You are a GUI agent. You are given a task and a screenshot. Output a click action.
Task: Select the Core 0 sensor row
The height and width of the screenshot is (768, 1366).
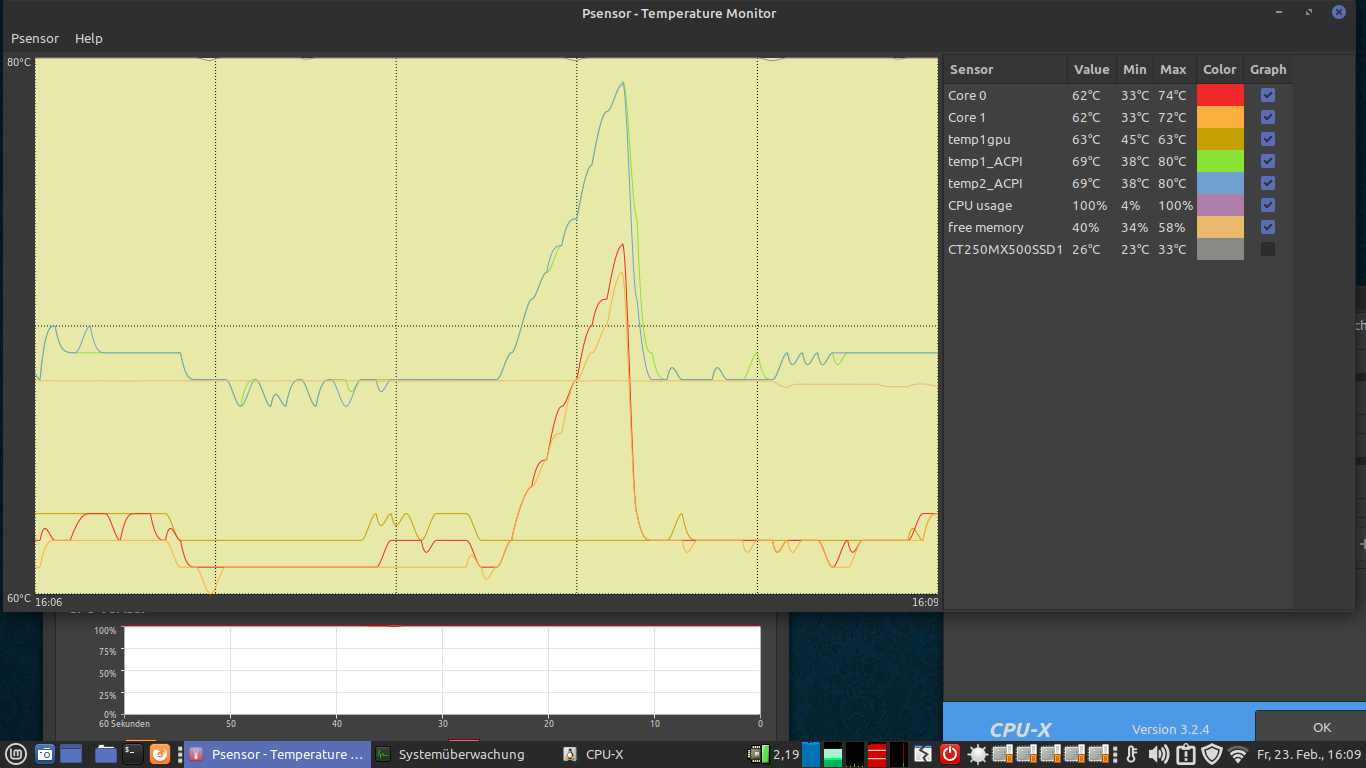pos(1118,95)
